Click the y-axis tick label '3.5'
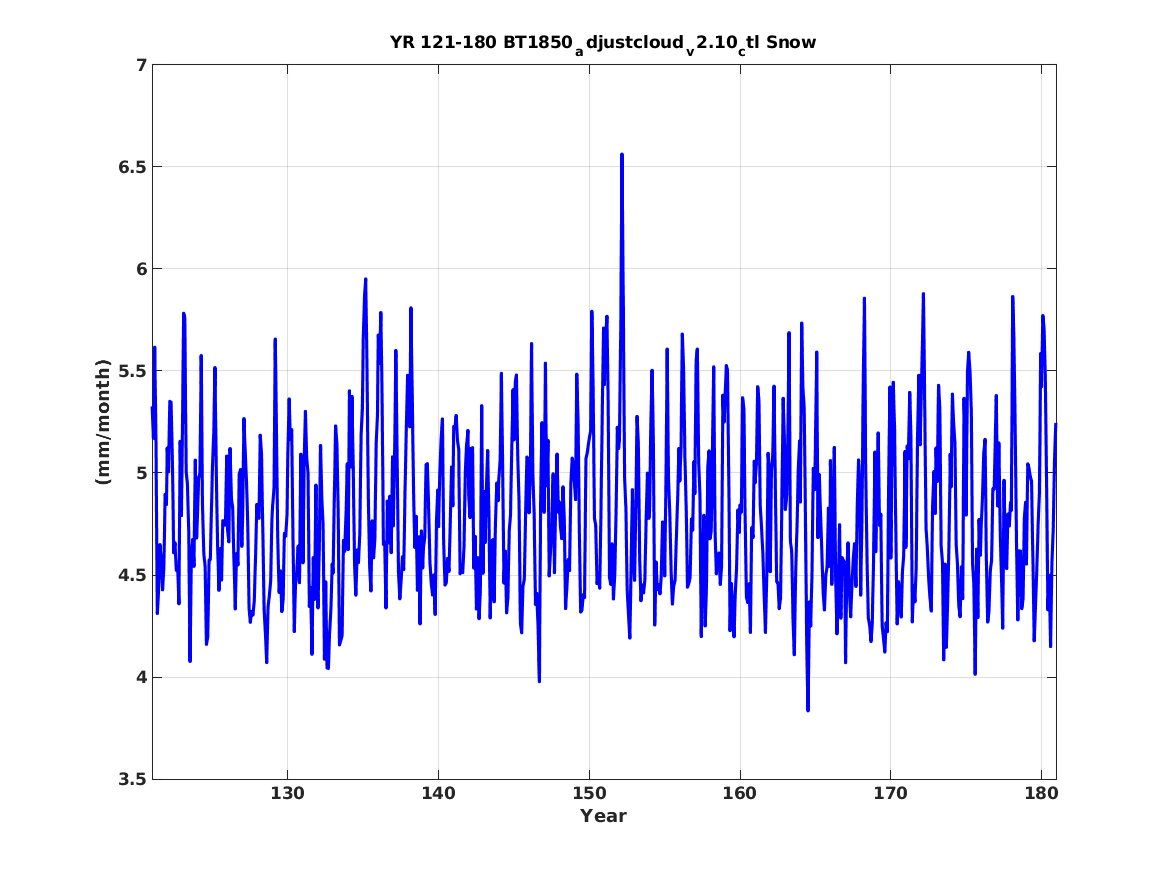This screenshot has height=875, width=1167. 132,779
